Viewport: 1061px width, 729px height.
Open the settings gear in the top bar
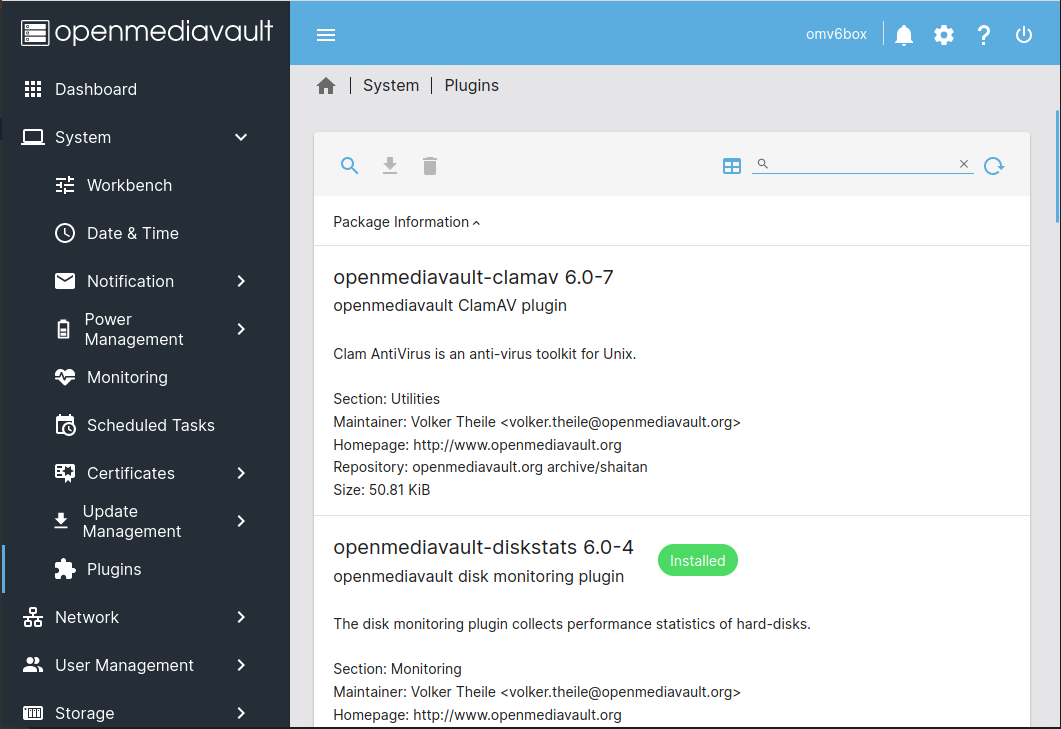943,34
